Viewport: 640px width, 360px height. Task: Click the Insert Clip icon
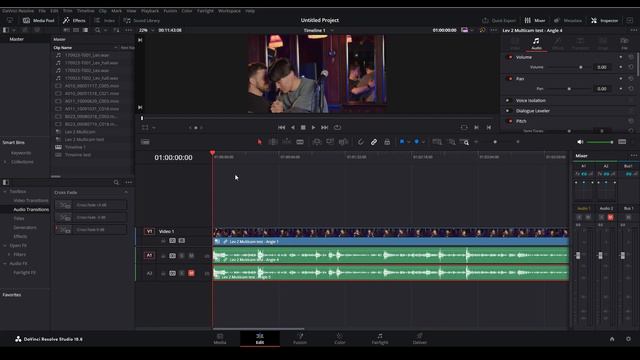click(x=317, y=142)
